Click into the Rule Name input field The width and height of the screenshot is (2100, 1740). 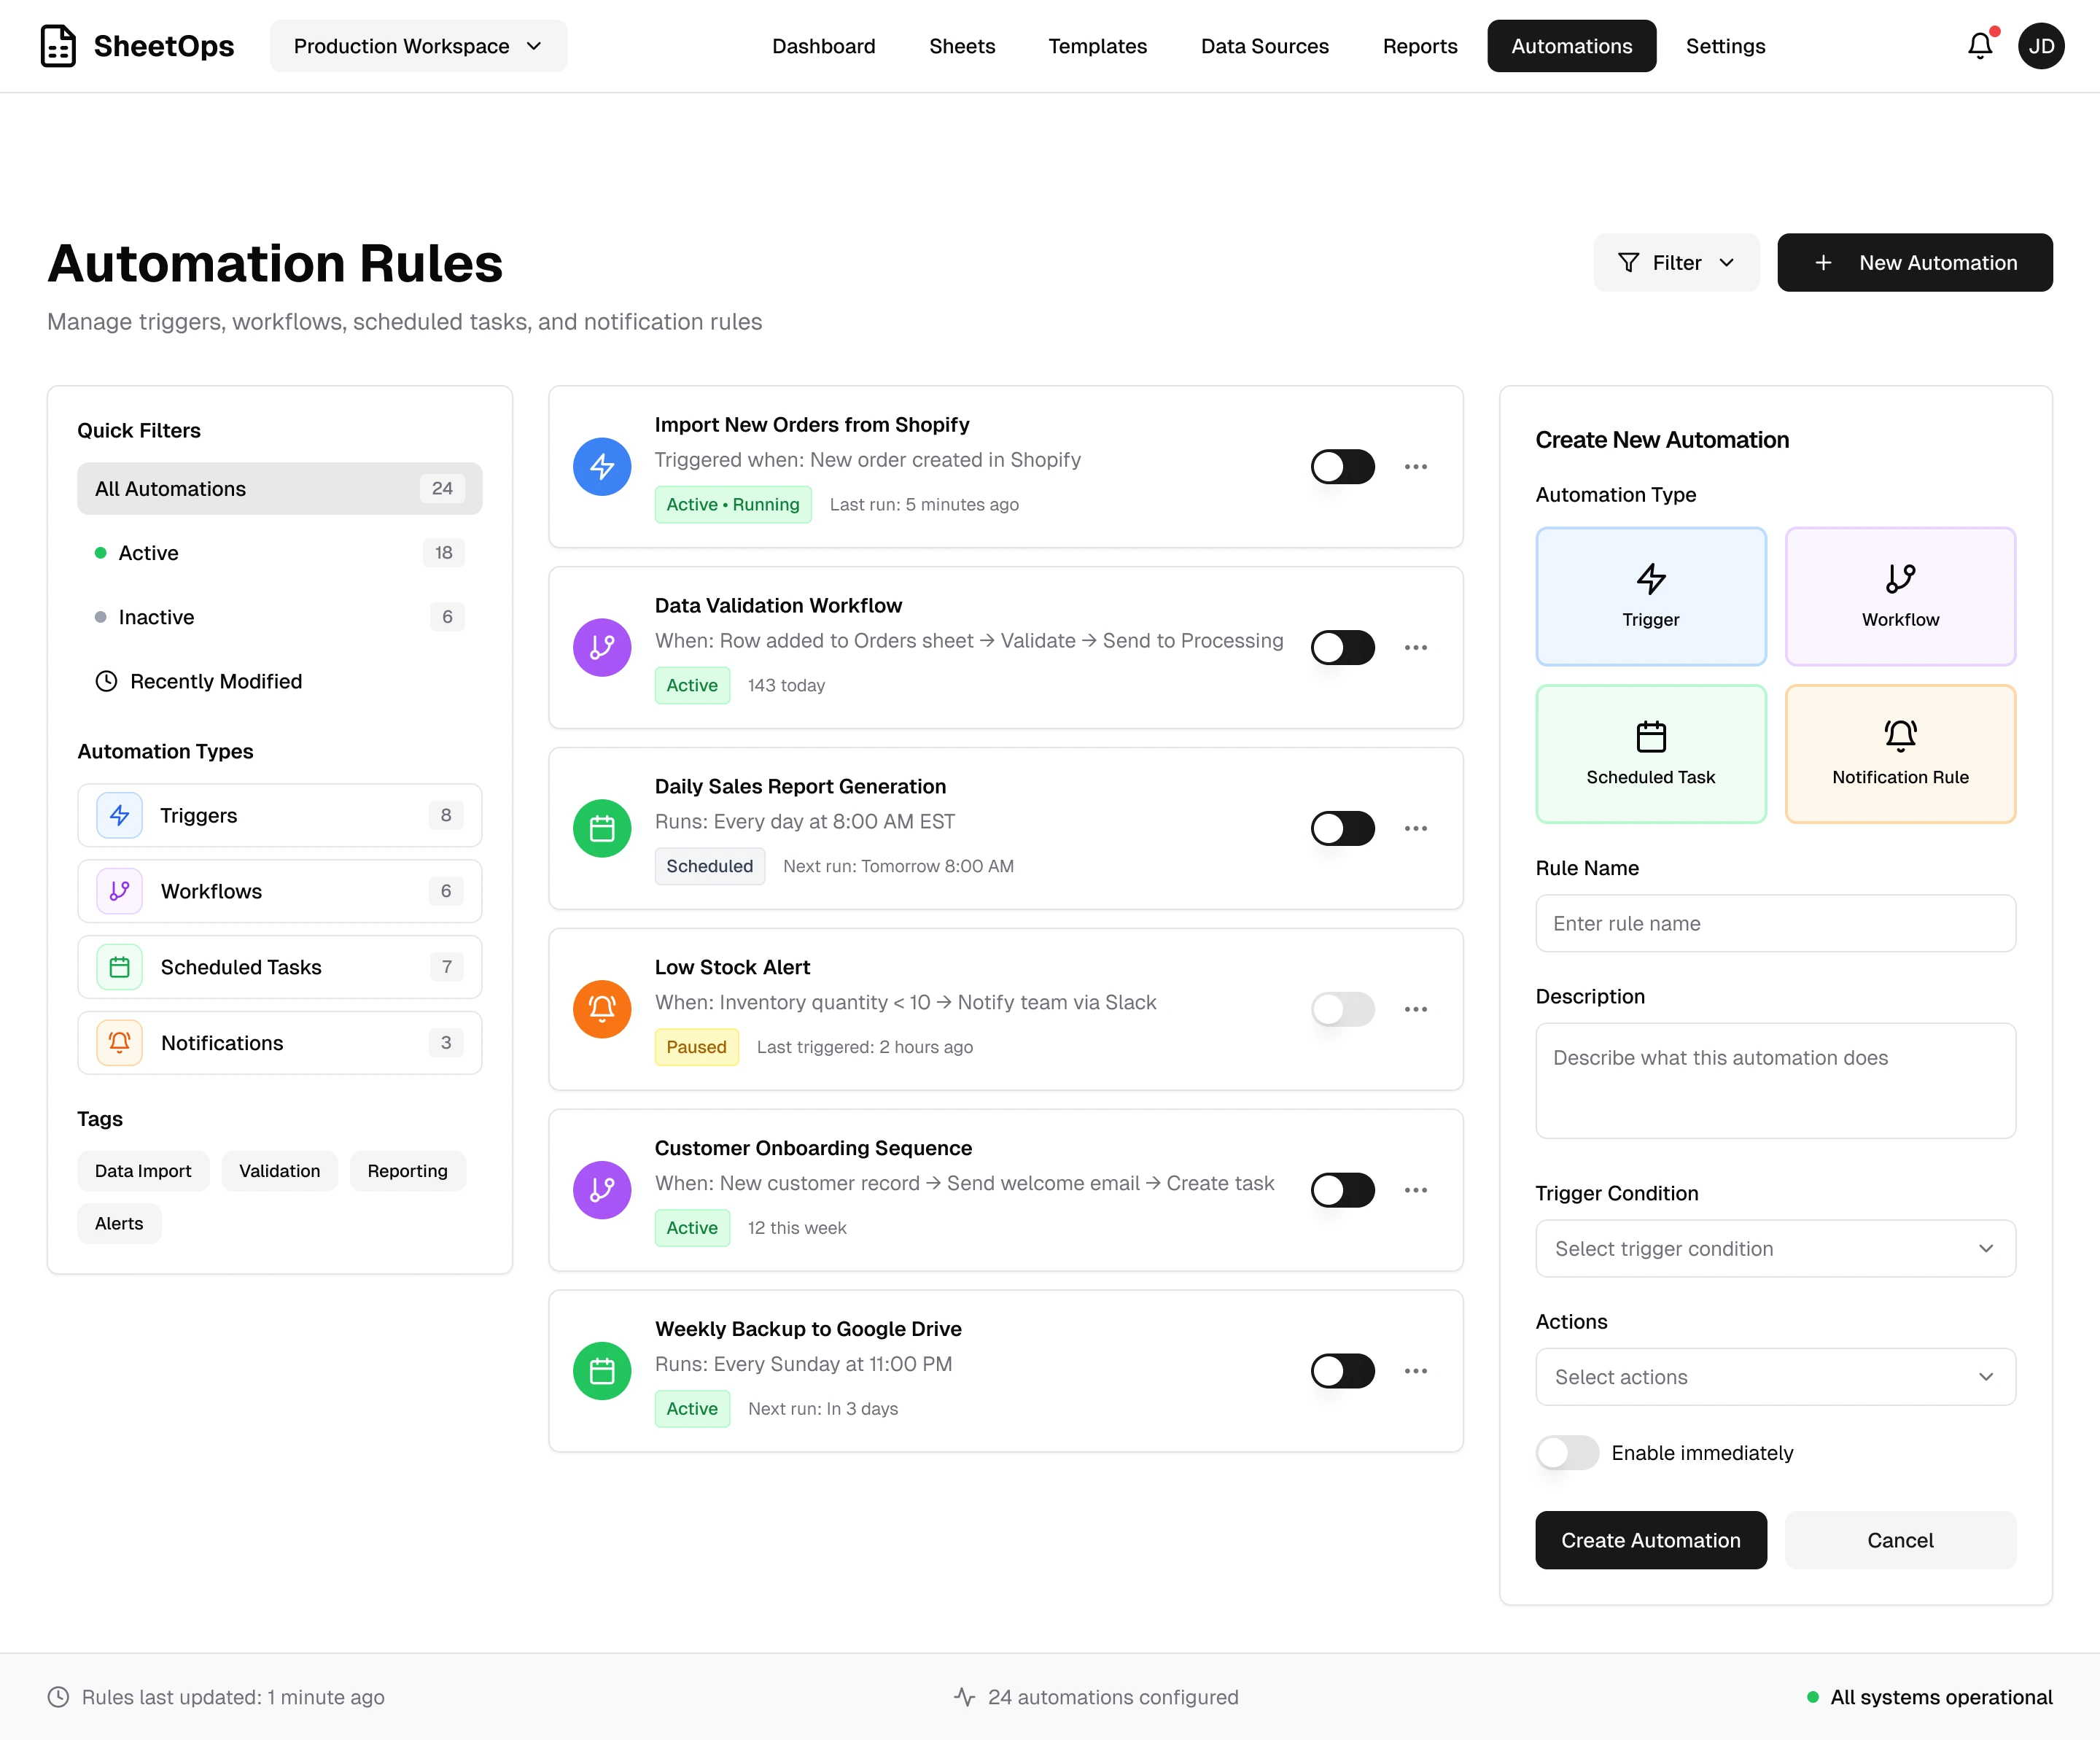point(1775,924)
